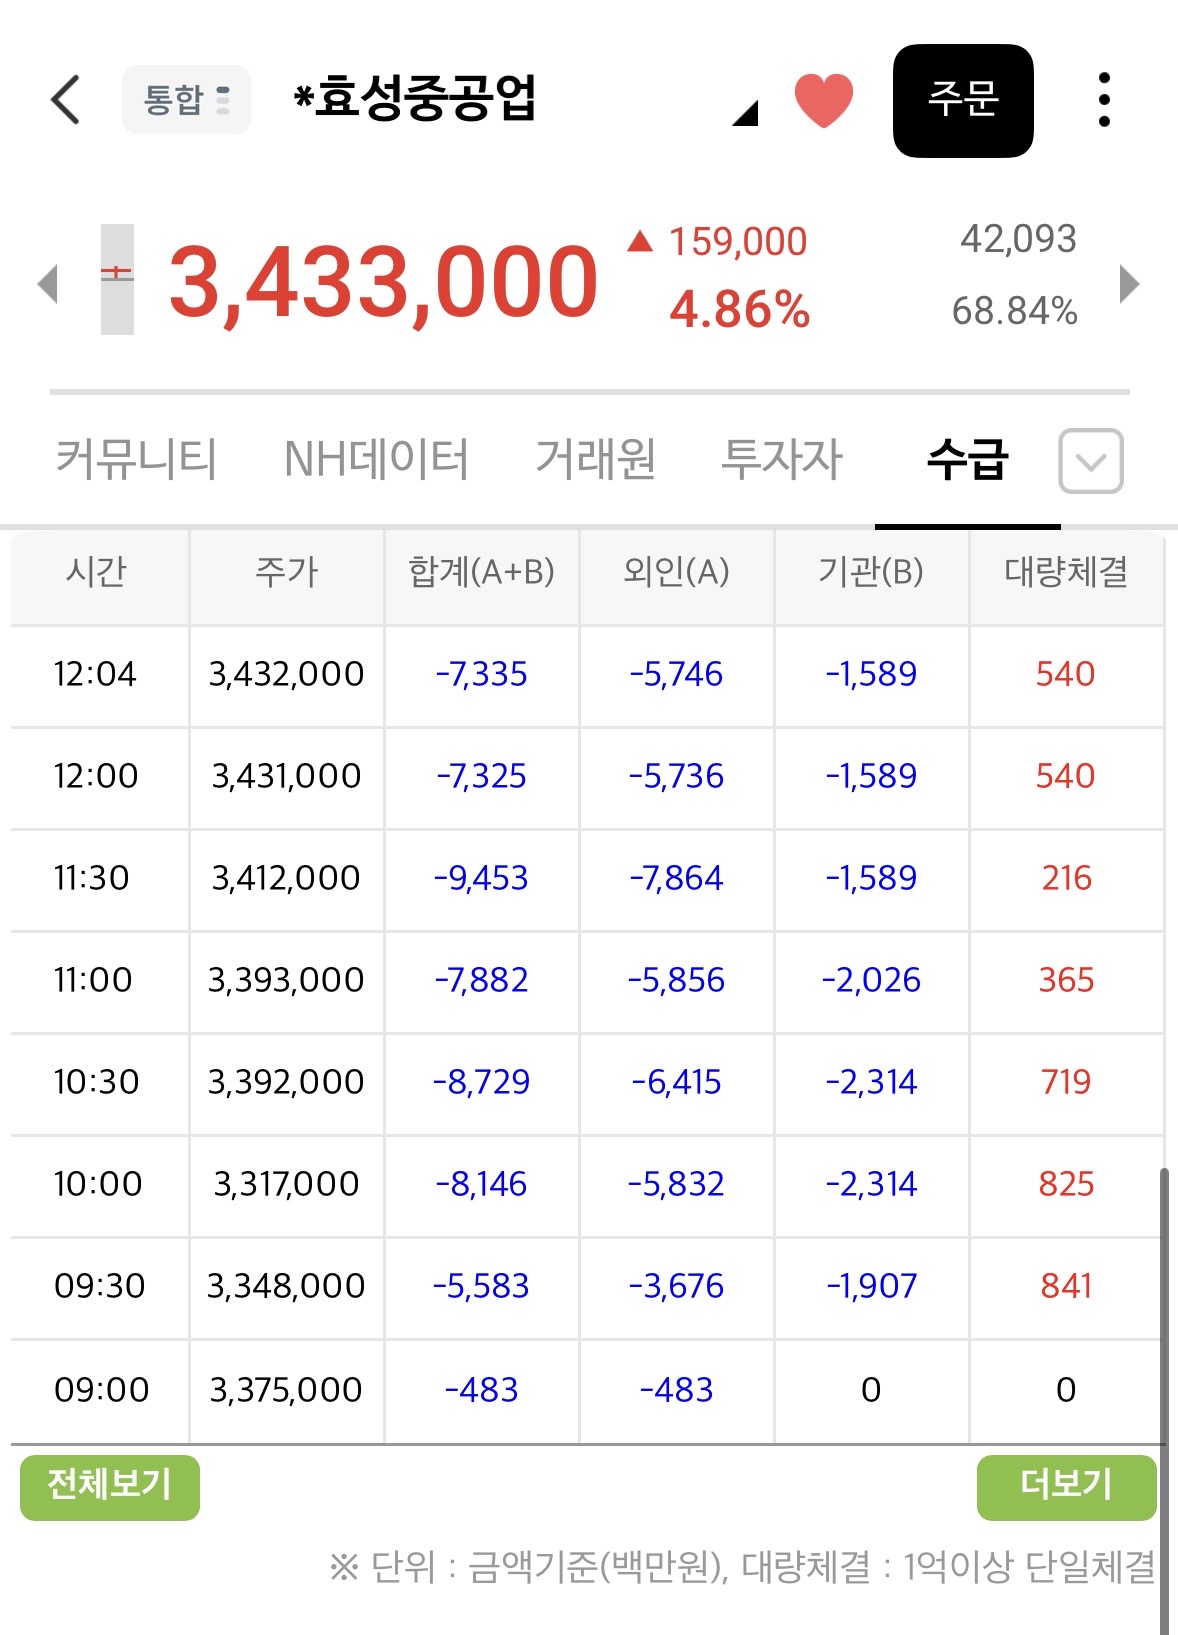Toggle the heart favorite icon
Viewport: 1178px width, 1635px height.
[x=823, y=100]
